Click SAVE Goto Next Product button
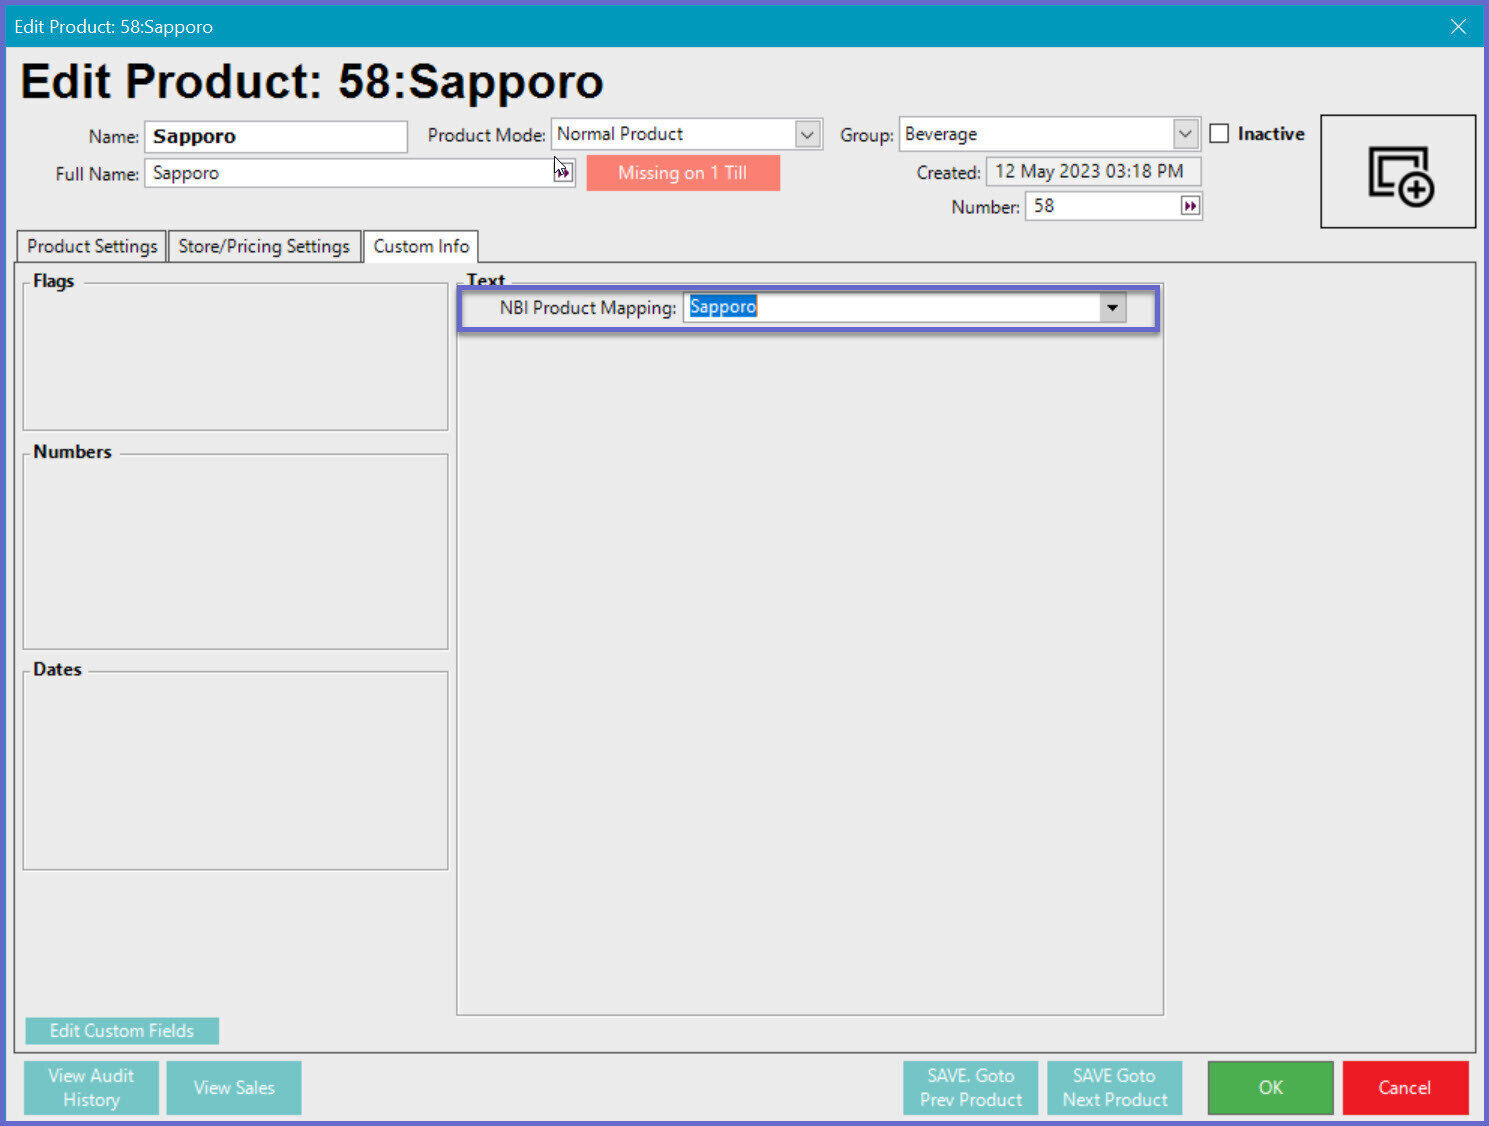This screenshot has height=1126, width=1489. pyautogui.click(x=1115, y=1087)
